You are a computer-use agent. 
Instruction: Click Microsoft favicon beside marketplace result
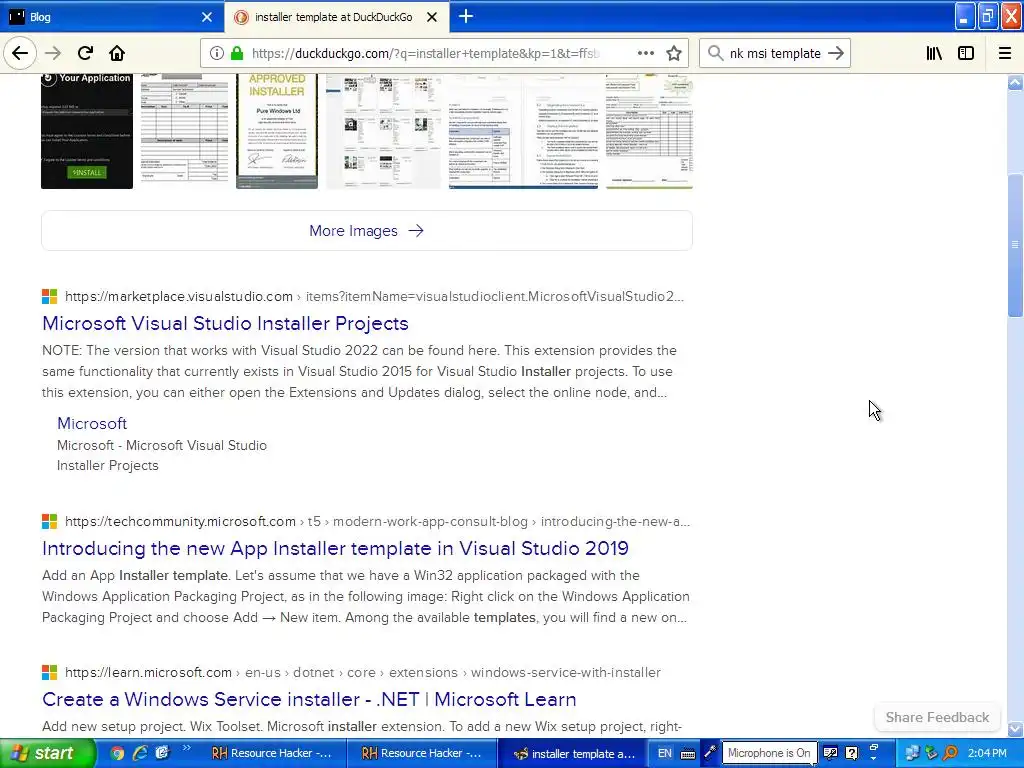(50, 296)
